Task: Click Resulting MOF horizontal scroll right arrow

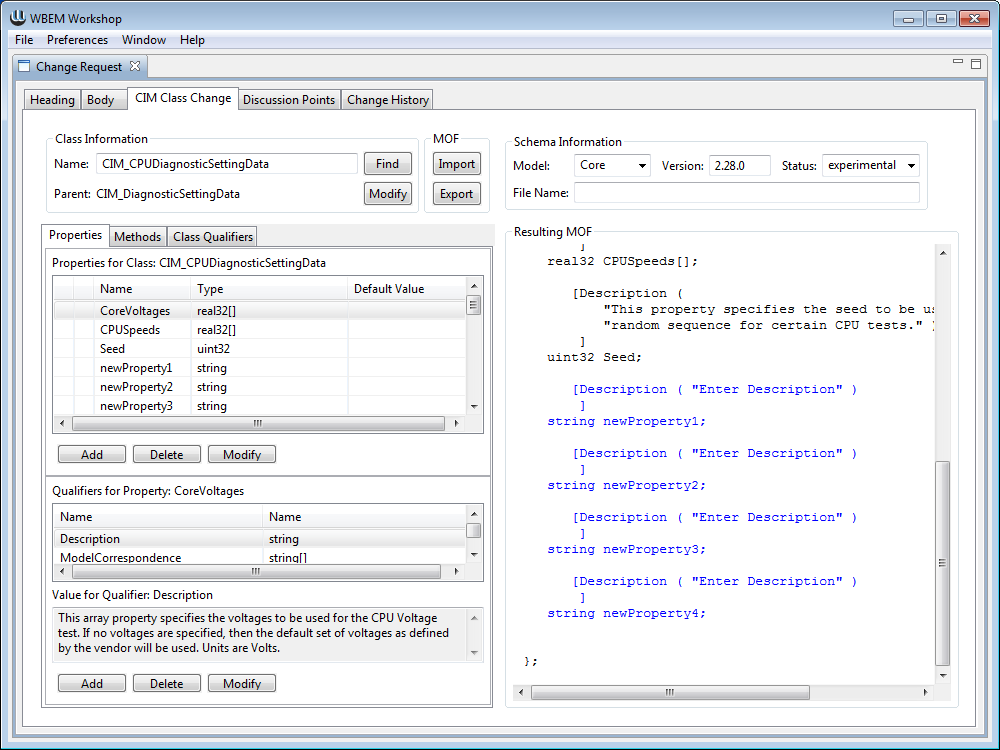Action: pyautogui.click(x=925, y=692)
